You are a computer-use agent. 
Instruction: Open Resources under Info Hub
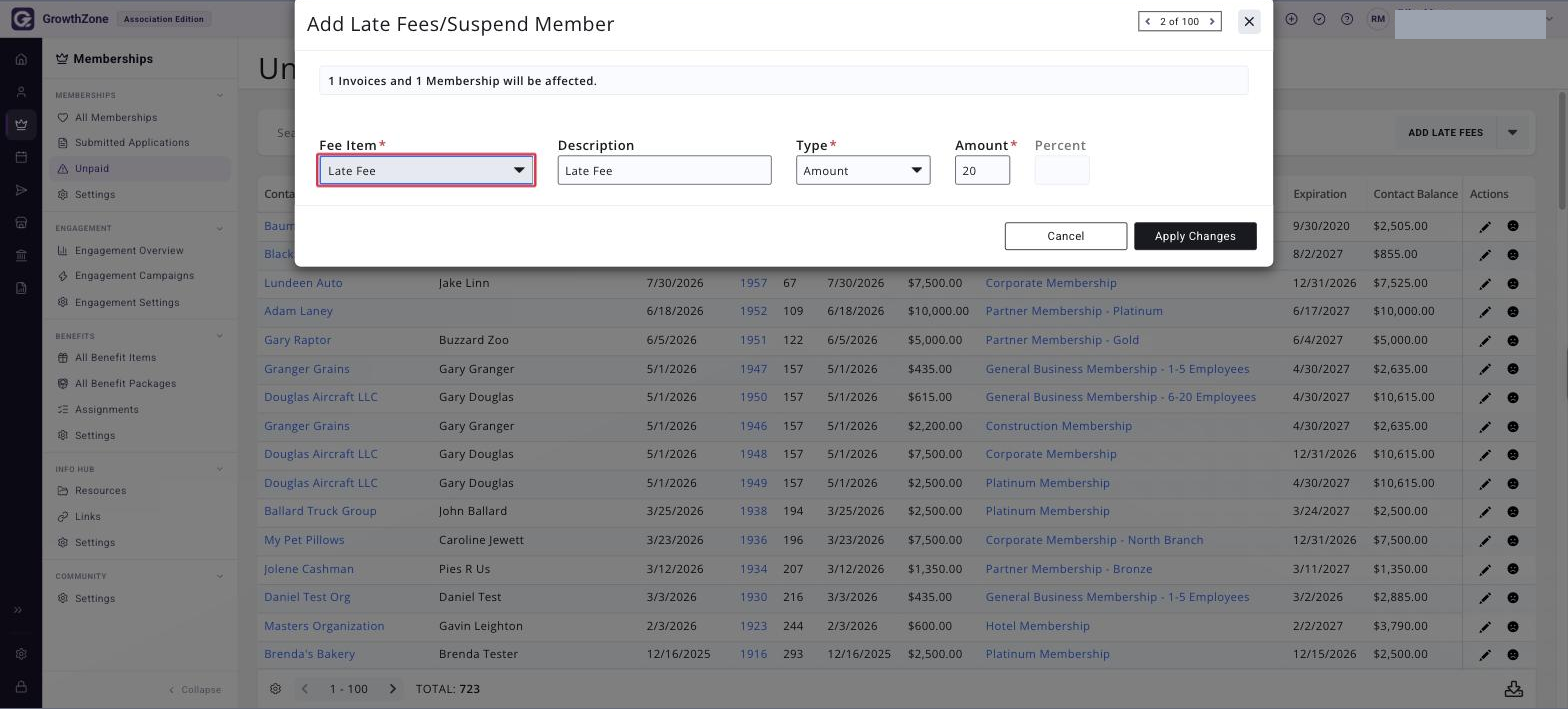100,491
